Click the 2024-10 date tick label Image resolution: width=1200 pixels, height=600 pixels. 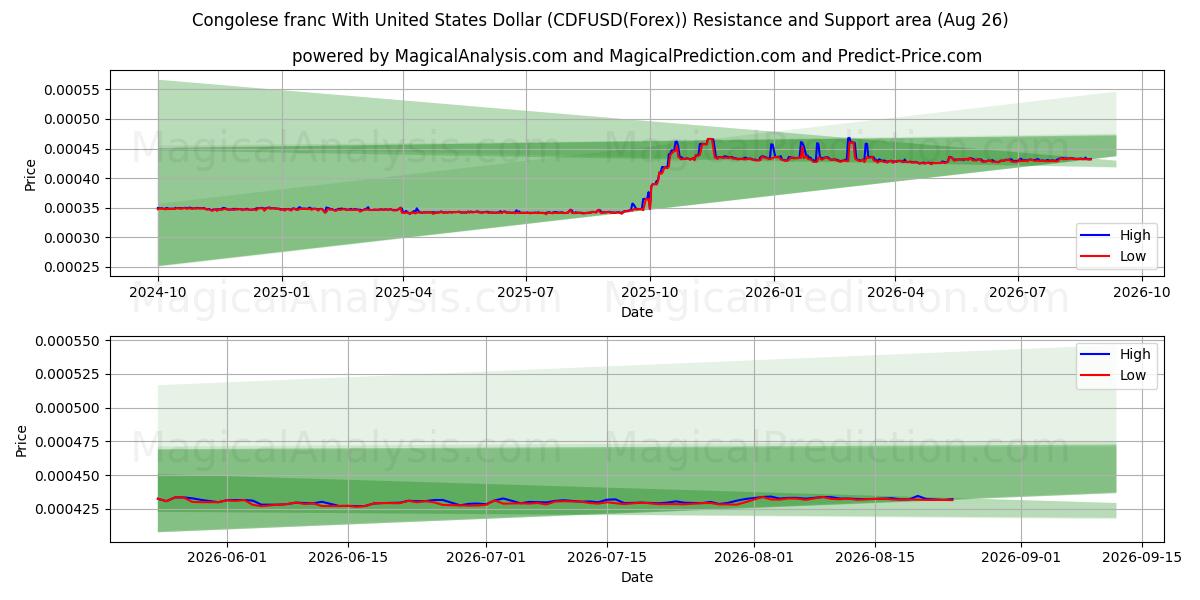tap(158, 292)
